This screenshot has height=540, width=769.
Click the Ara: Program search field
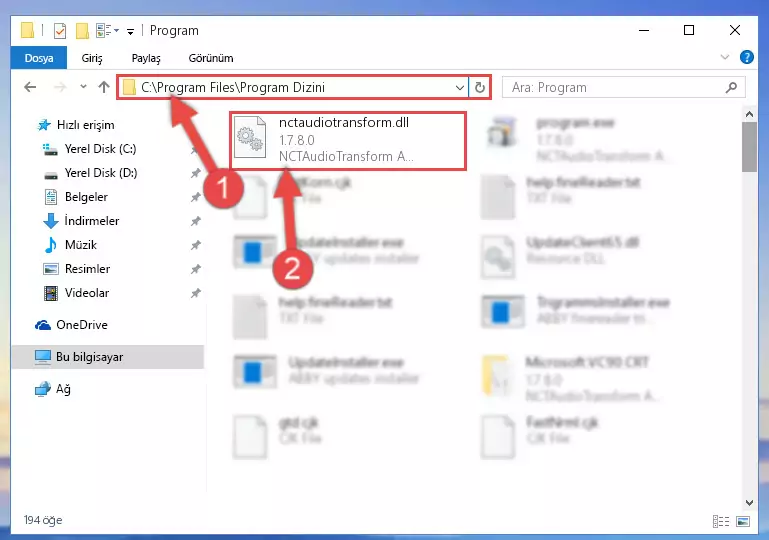coord(623,87)
